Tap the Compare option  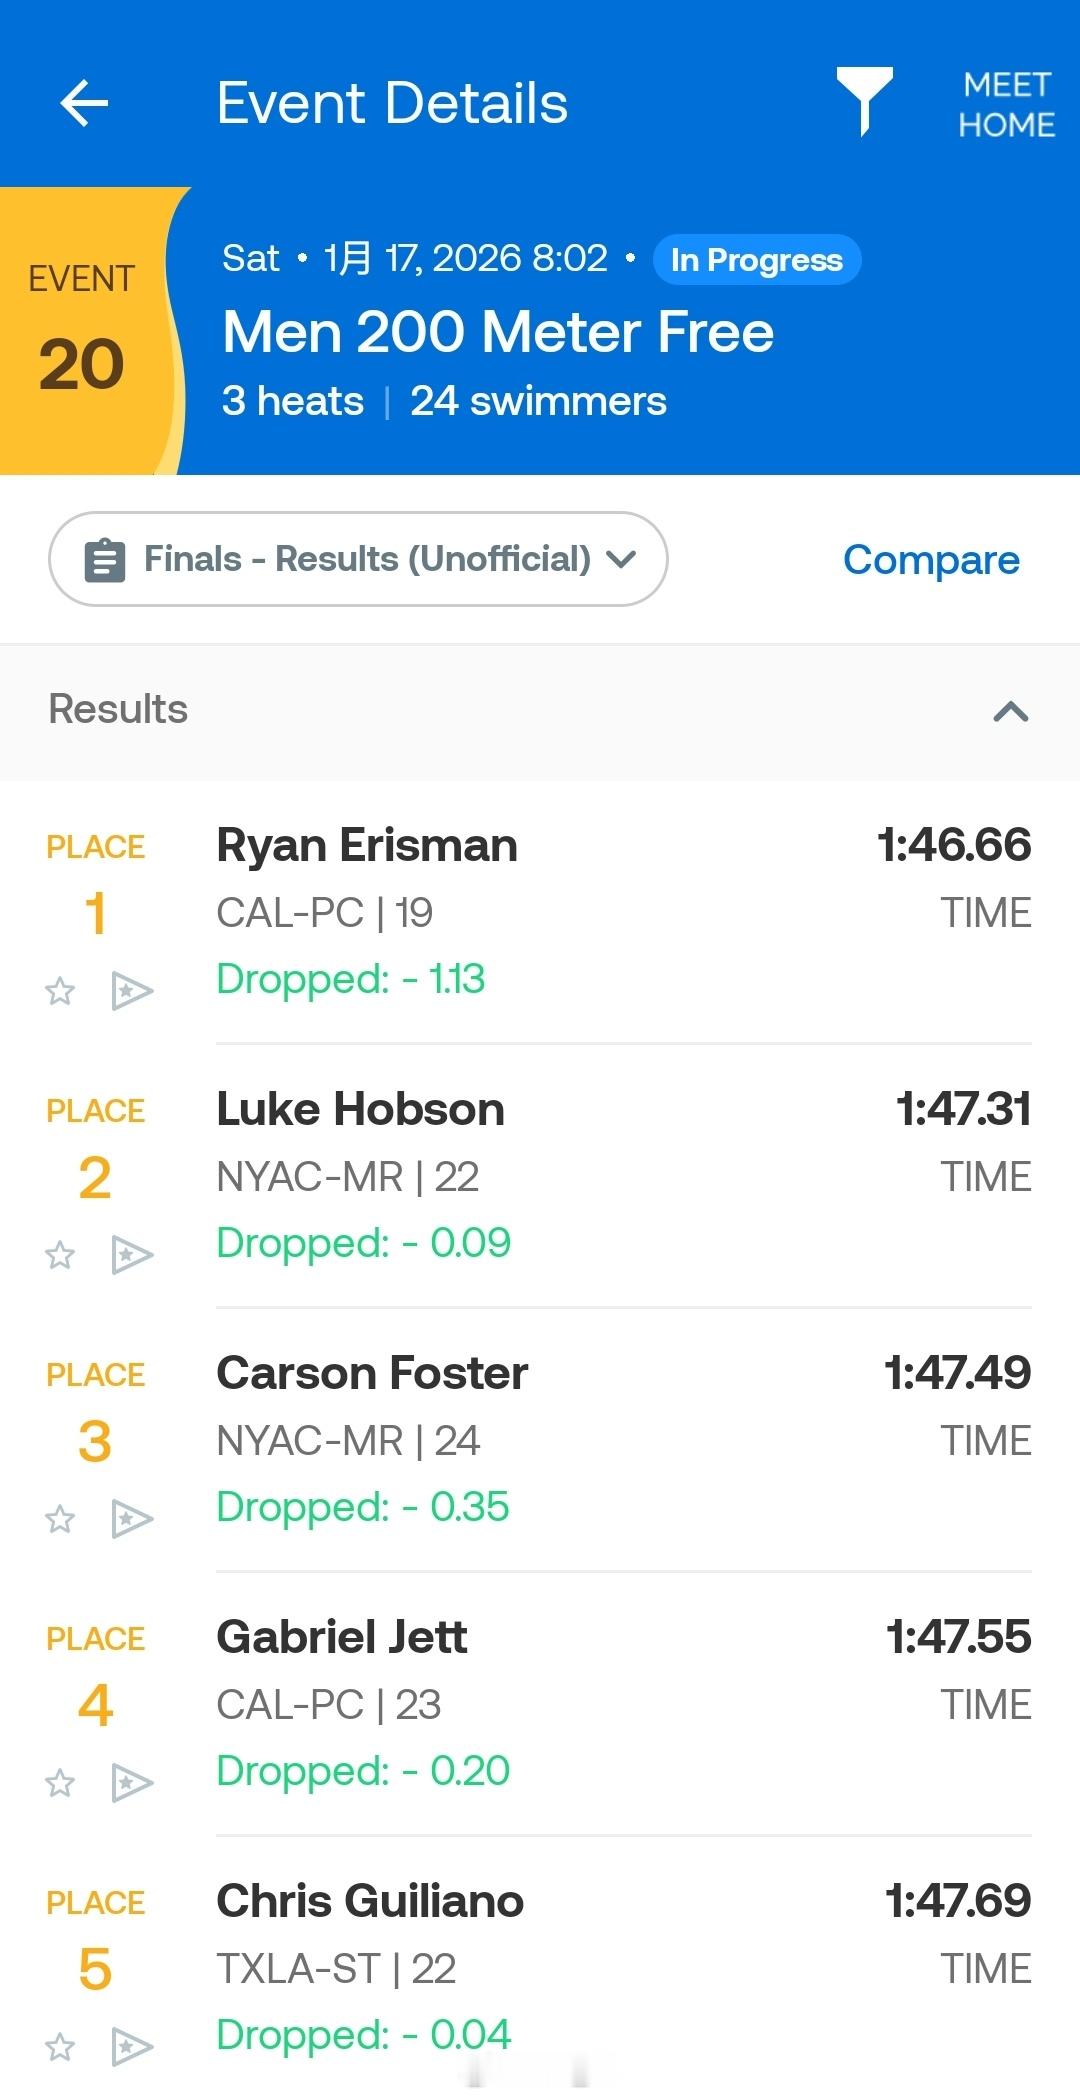[x=931, y=560]
